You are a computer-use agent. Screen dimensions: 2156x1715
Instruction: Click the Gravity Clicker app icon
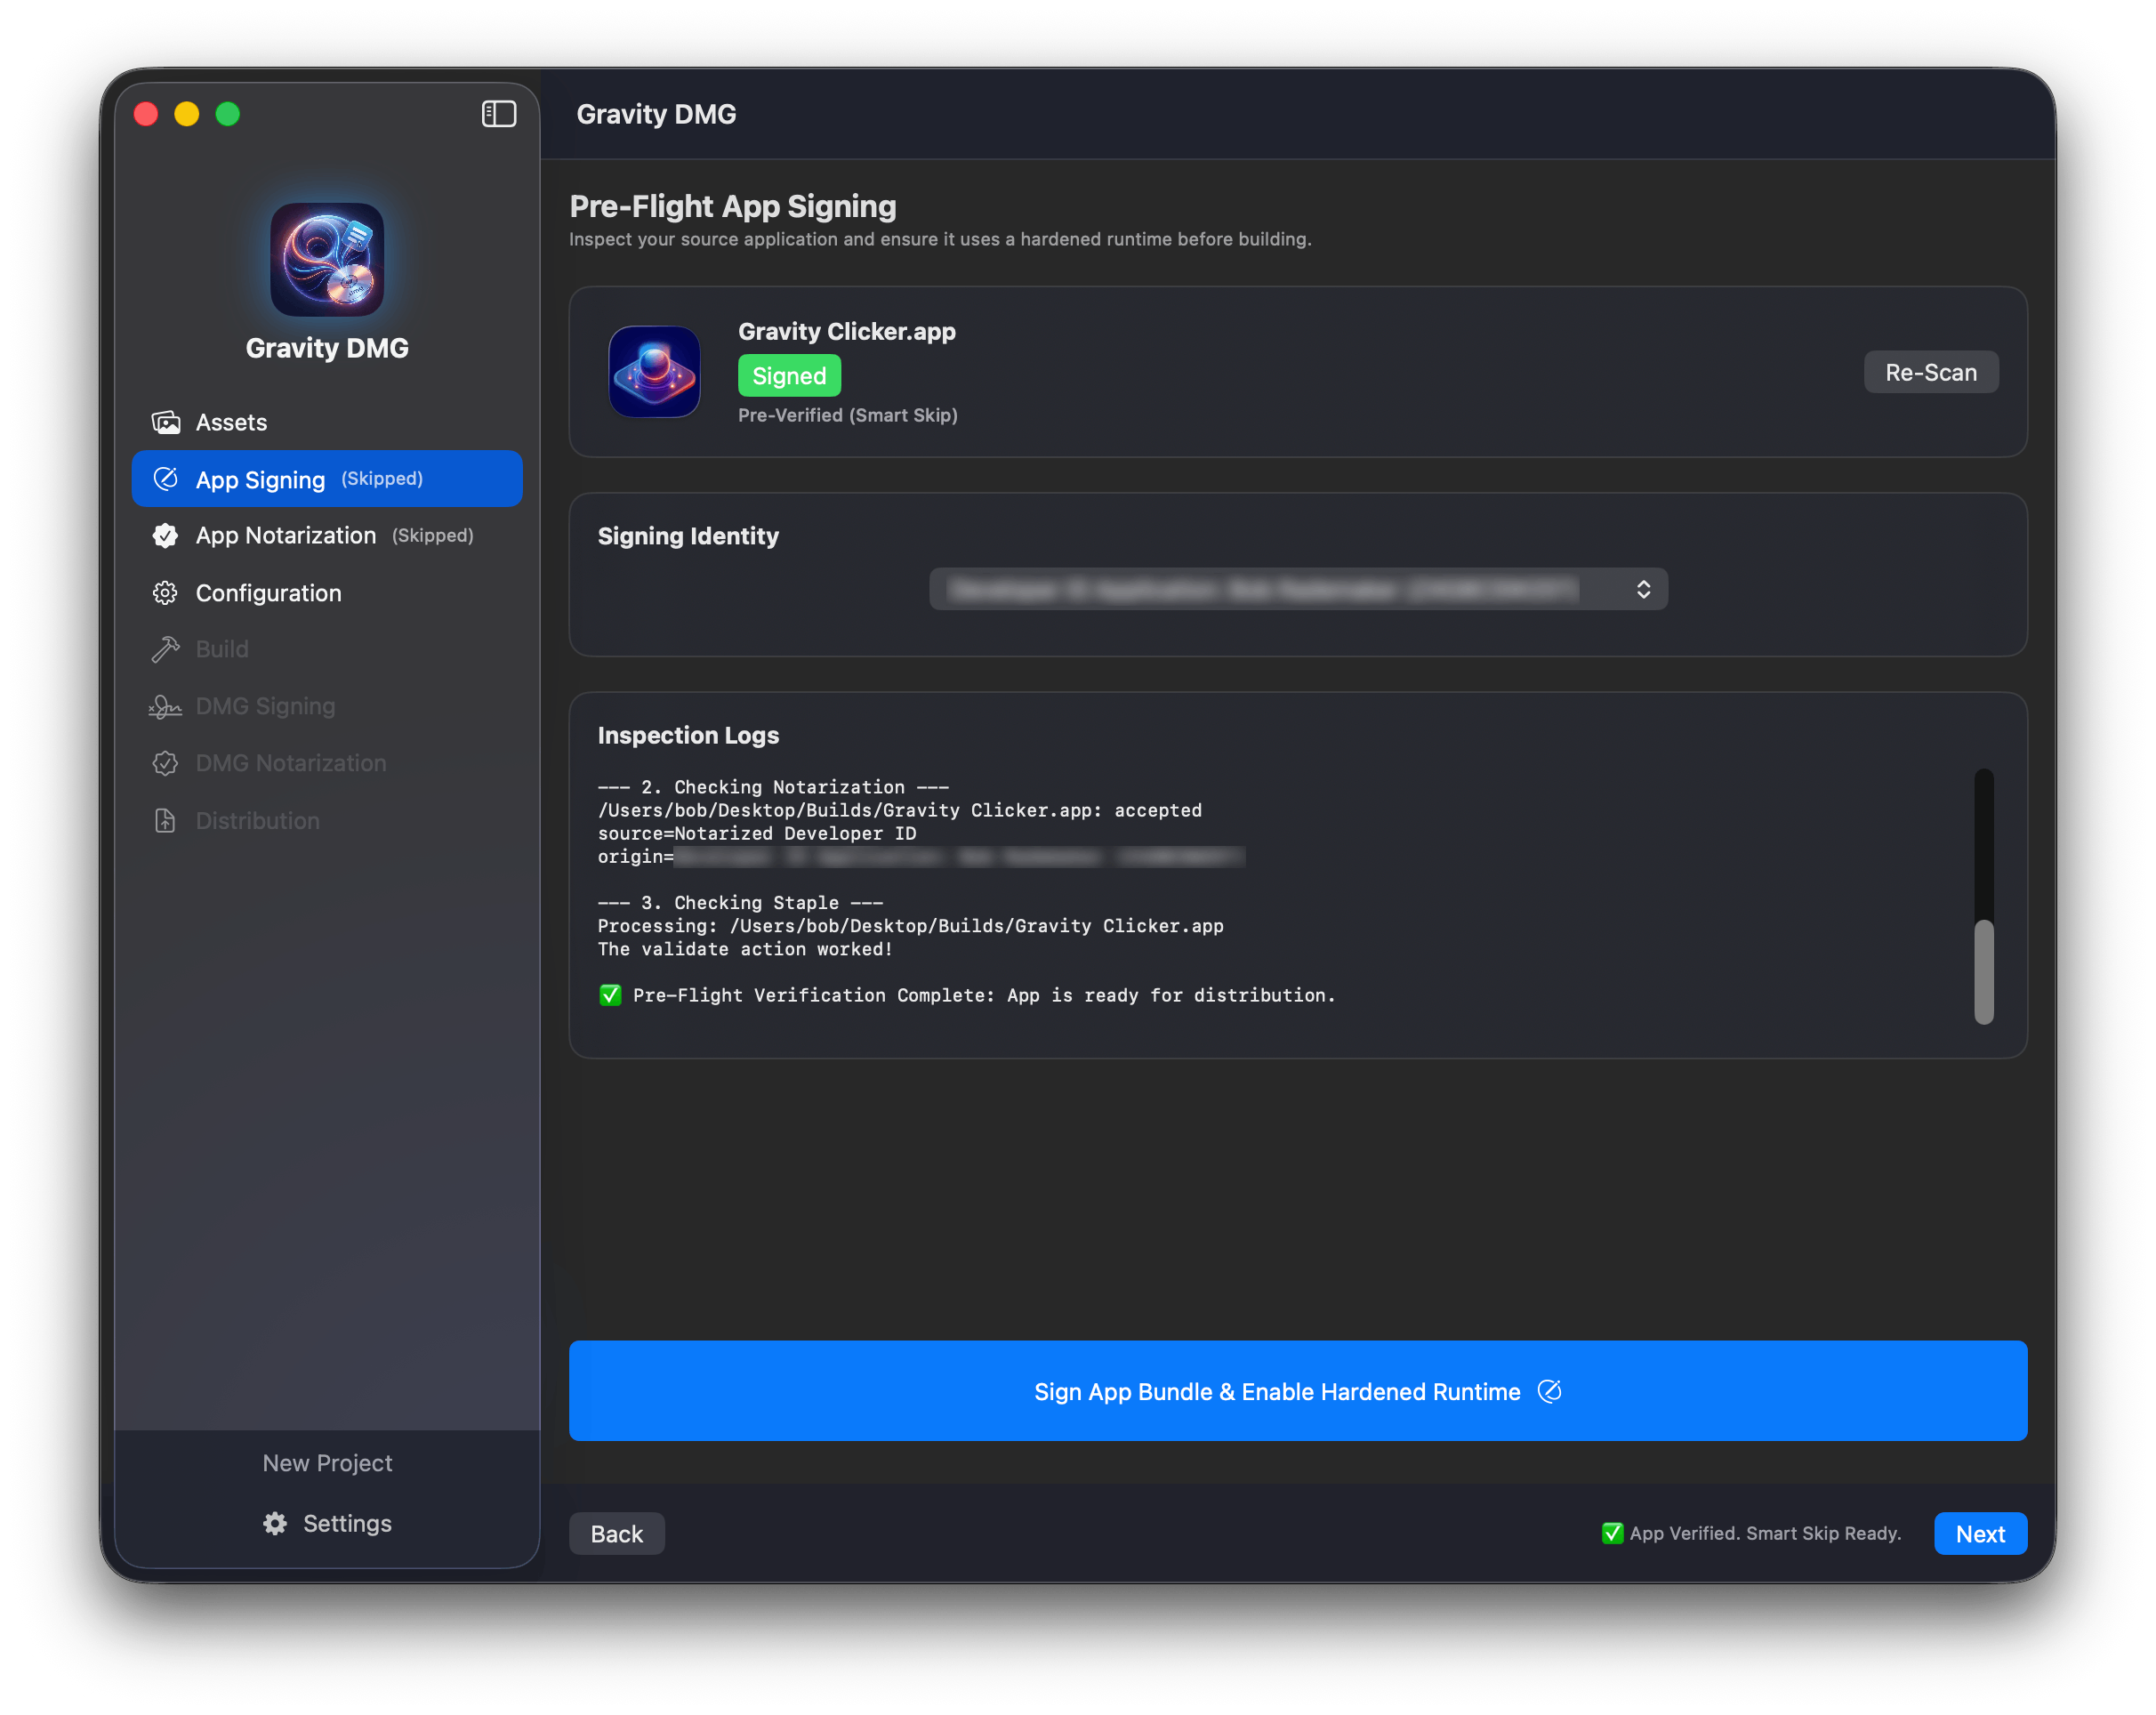pyautogui.click(x=654, y=372)
